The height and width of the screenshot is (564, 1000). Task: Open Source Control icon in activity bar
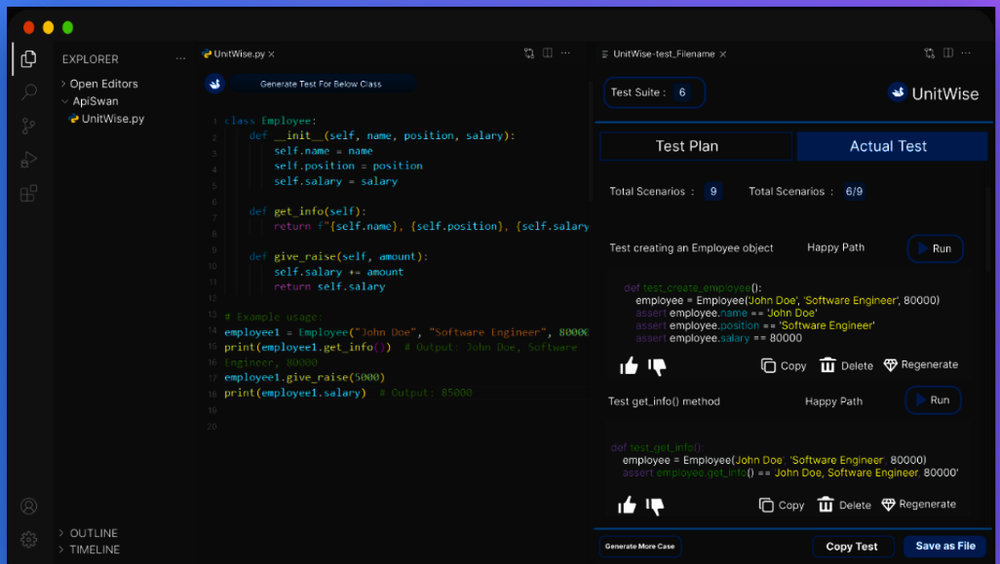pyautogui.click(x=29, y=126)
